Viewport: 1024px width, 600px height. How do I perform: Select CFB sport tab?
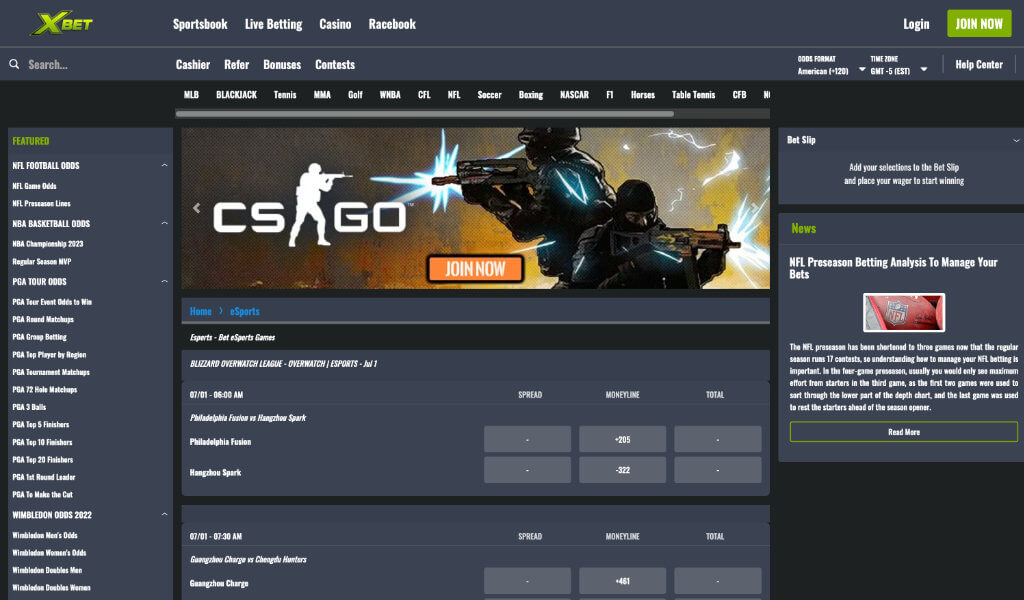(739, 95)
